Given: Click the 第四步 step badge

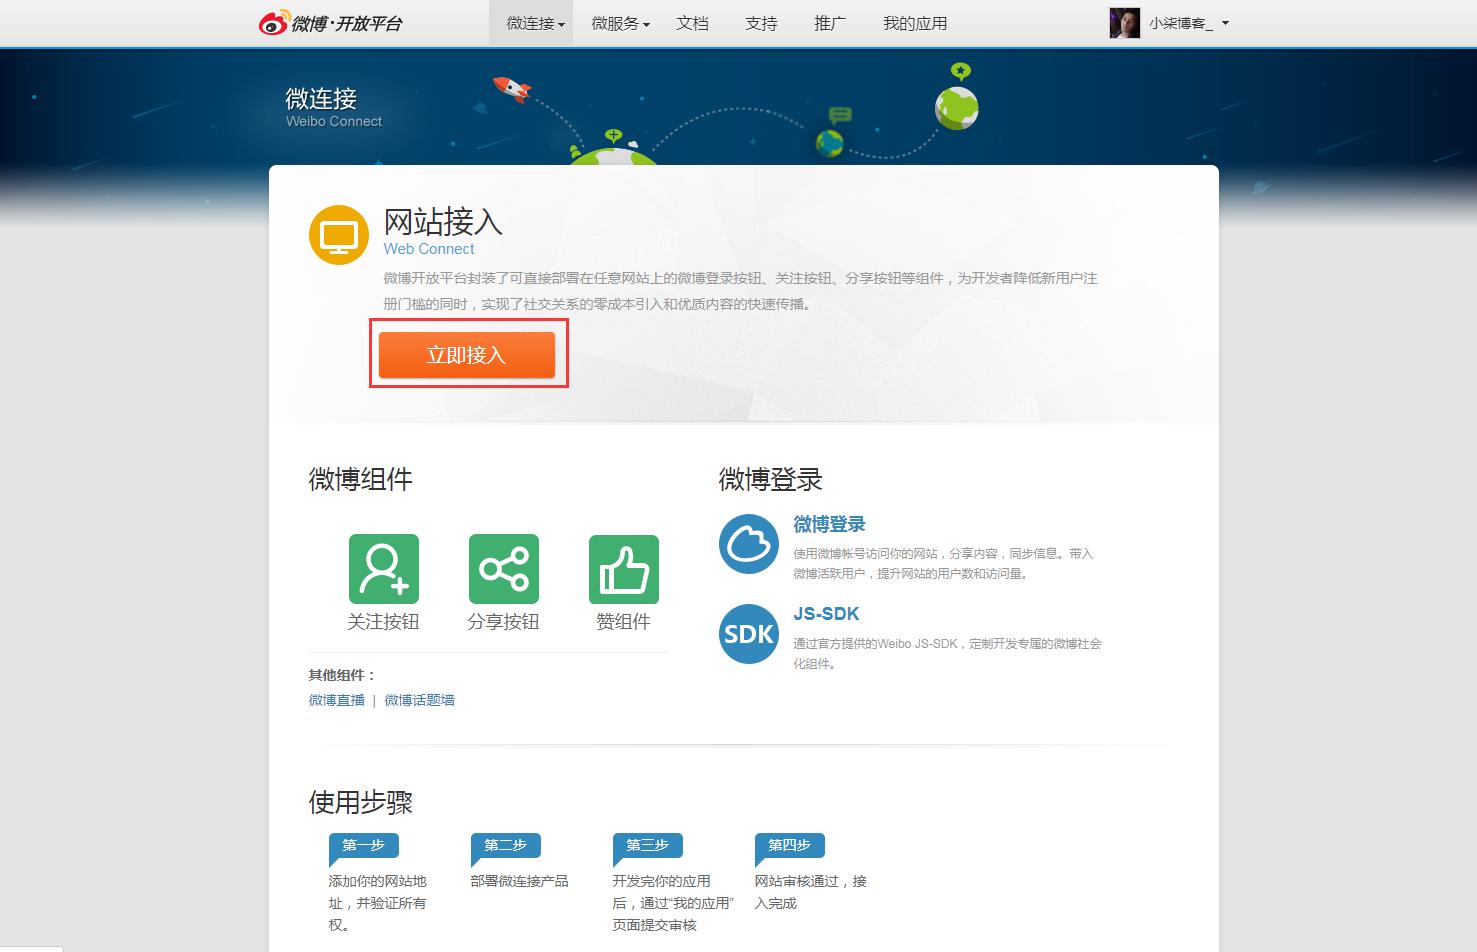Looking at the screenshot, I should tap(790, 846).
